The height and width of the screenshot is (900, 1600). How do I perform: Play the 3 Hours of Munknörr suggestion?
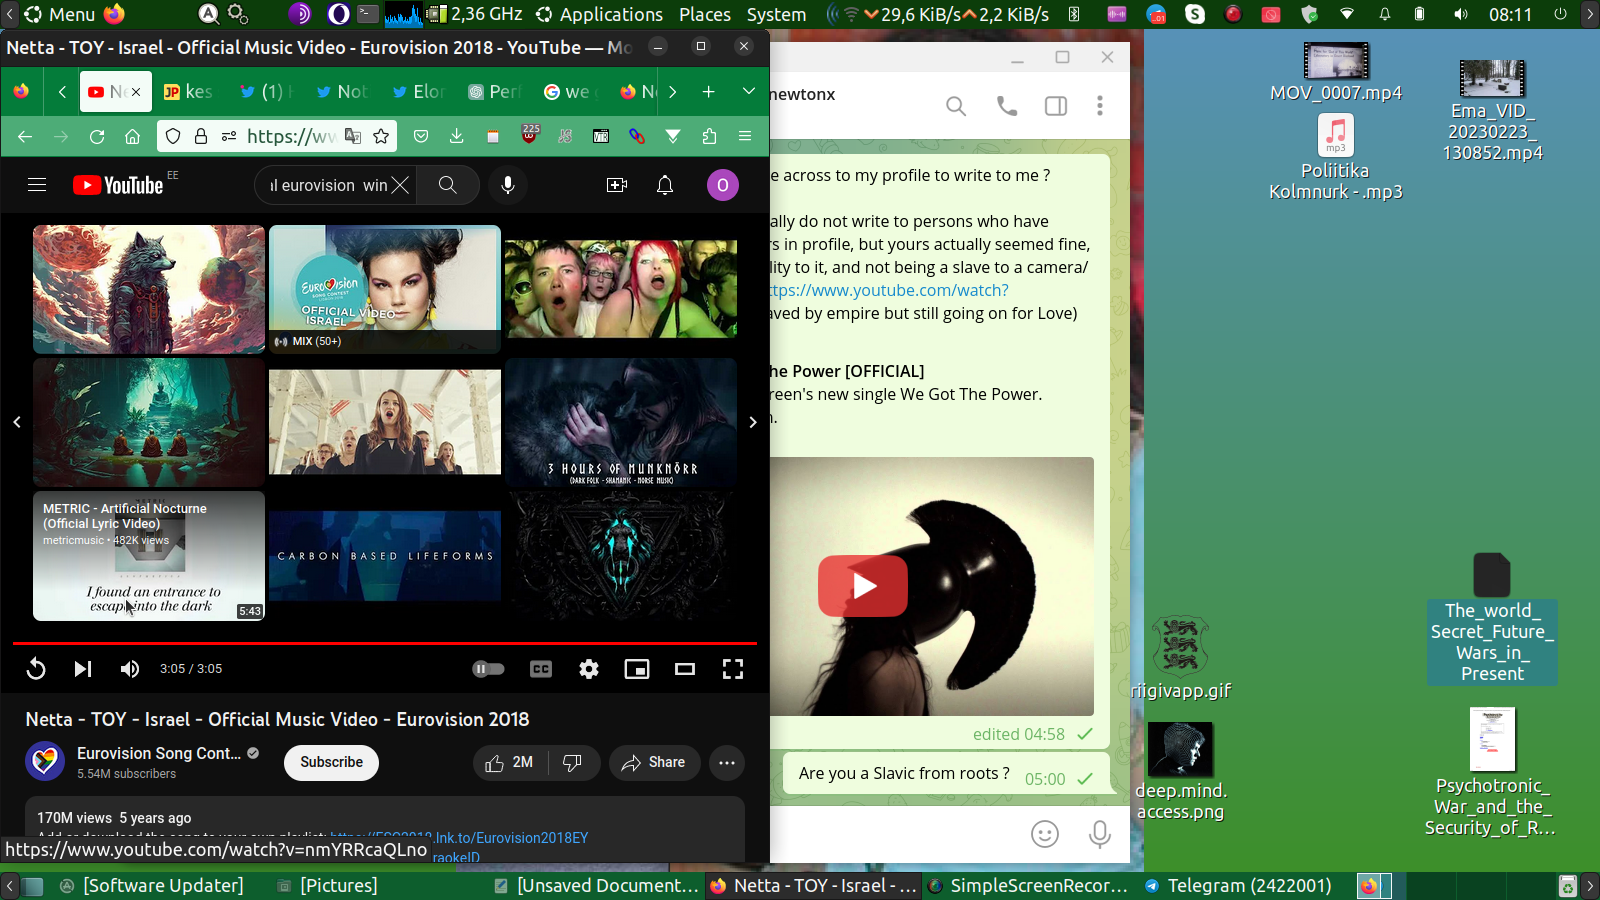[x=621, y=422]
